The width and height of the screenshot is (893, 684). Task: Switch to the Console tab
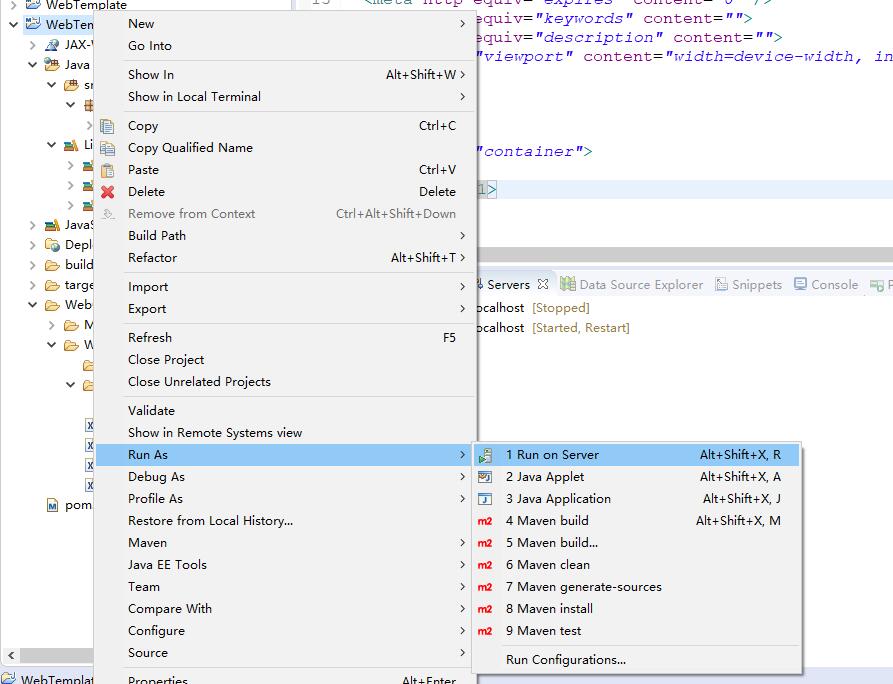pyautogui.click(x=834, y=284)
